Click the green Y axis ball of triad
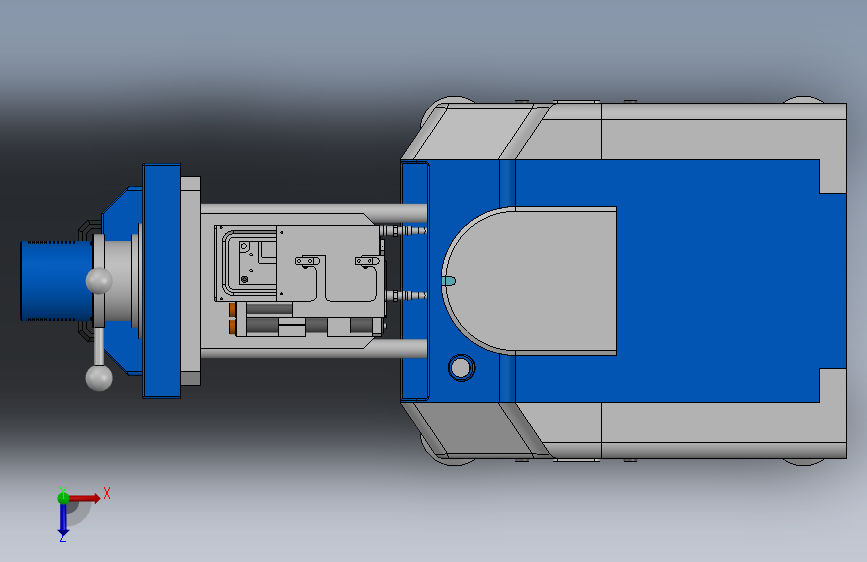 pos(63,498)
